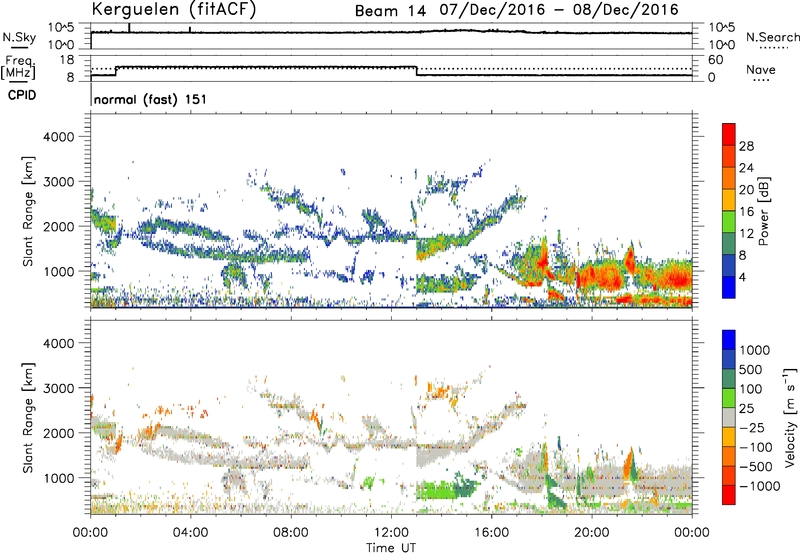Click the '60' Nave axis tick
The height and width of the screenshot is (554, 800).
715,60
